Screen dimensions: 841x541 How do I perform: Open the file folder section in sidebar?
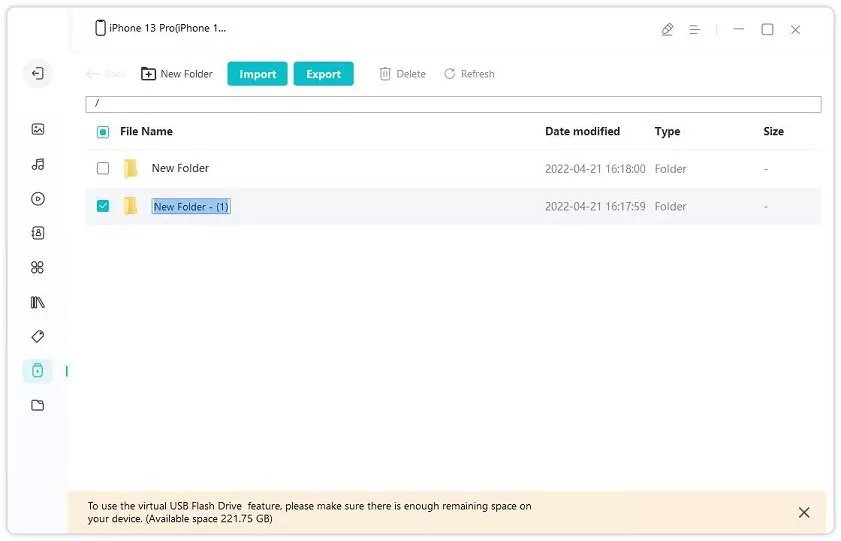coord(38,405)
